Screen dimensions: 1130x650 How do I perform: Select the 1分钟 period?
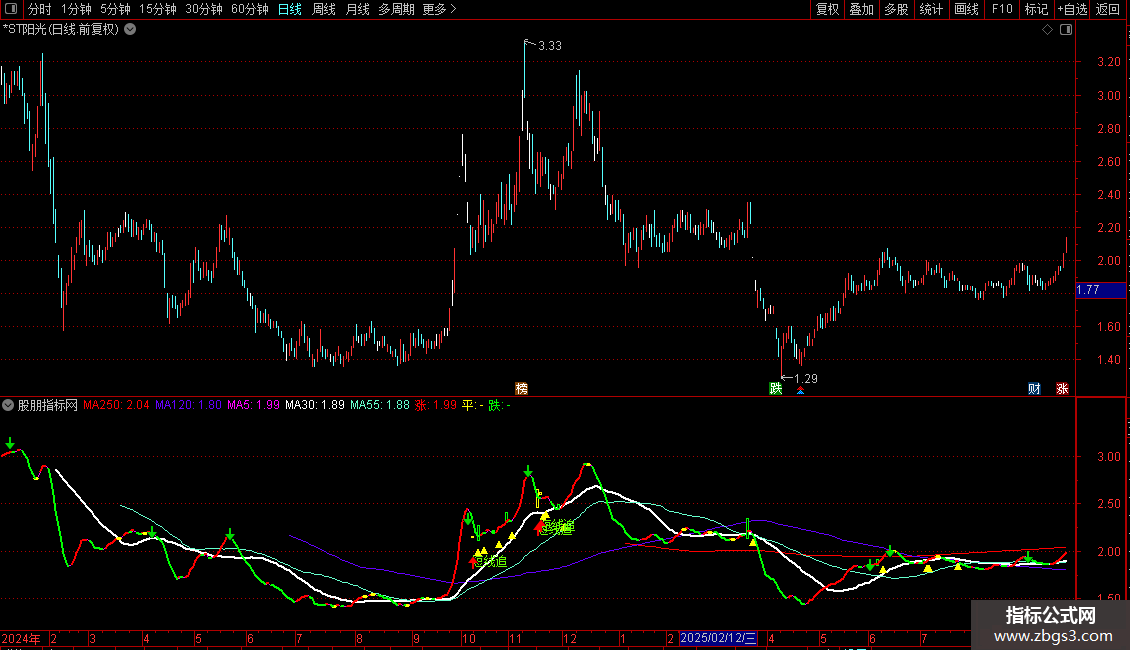tap(76, 9)
